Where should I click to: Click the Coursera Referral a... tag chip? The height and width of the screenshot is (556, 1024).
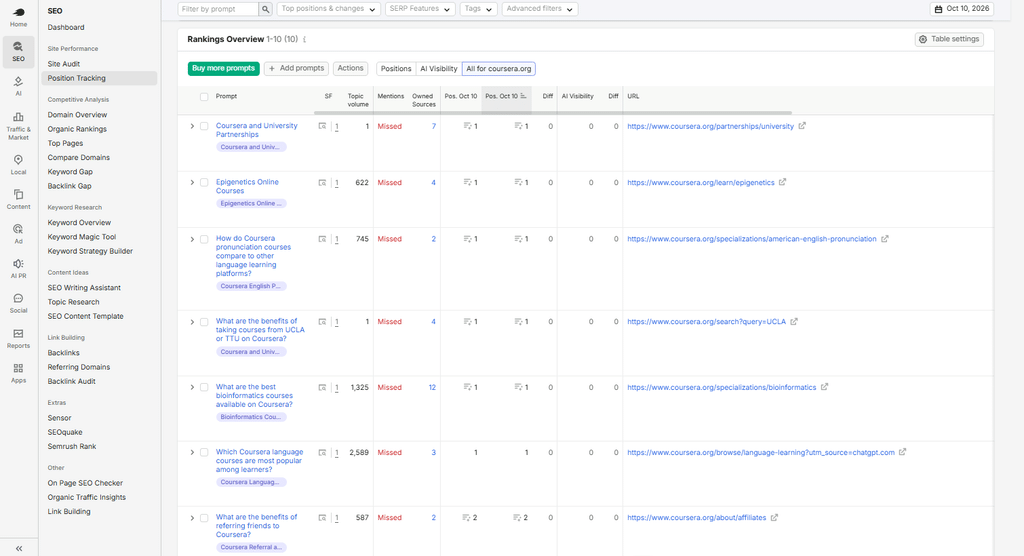[251, 548]
